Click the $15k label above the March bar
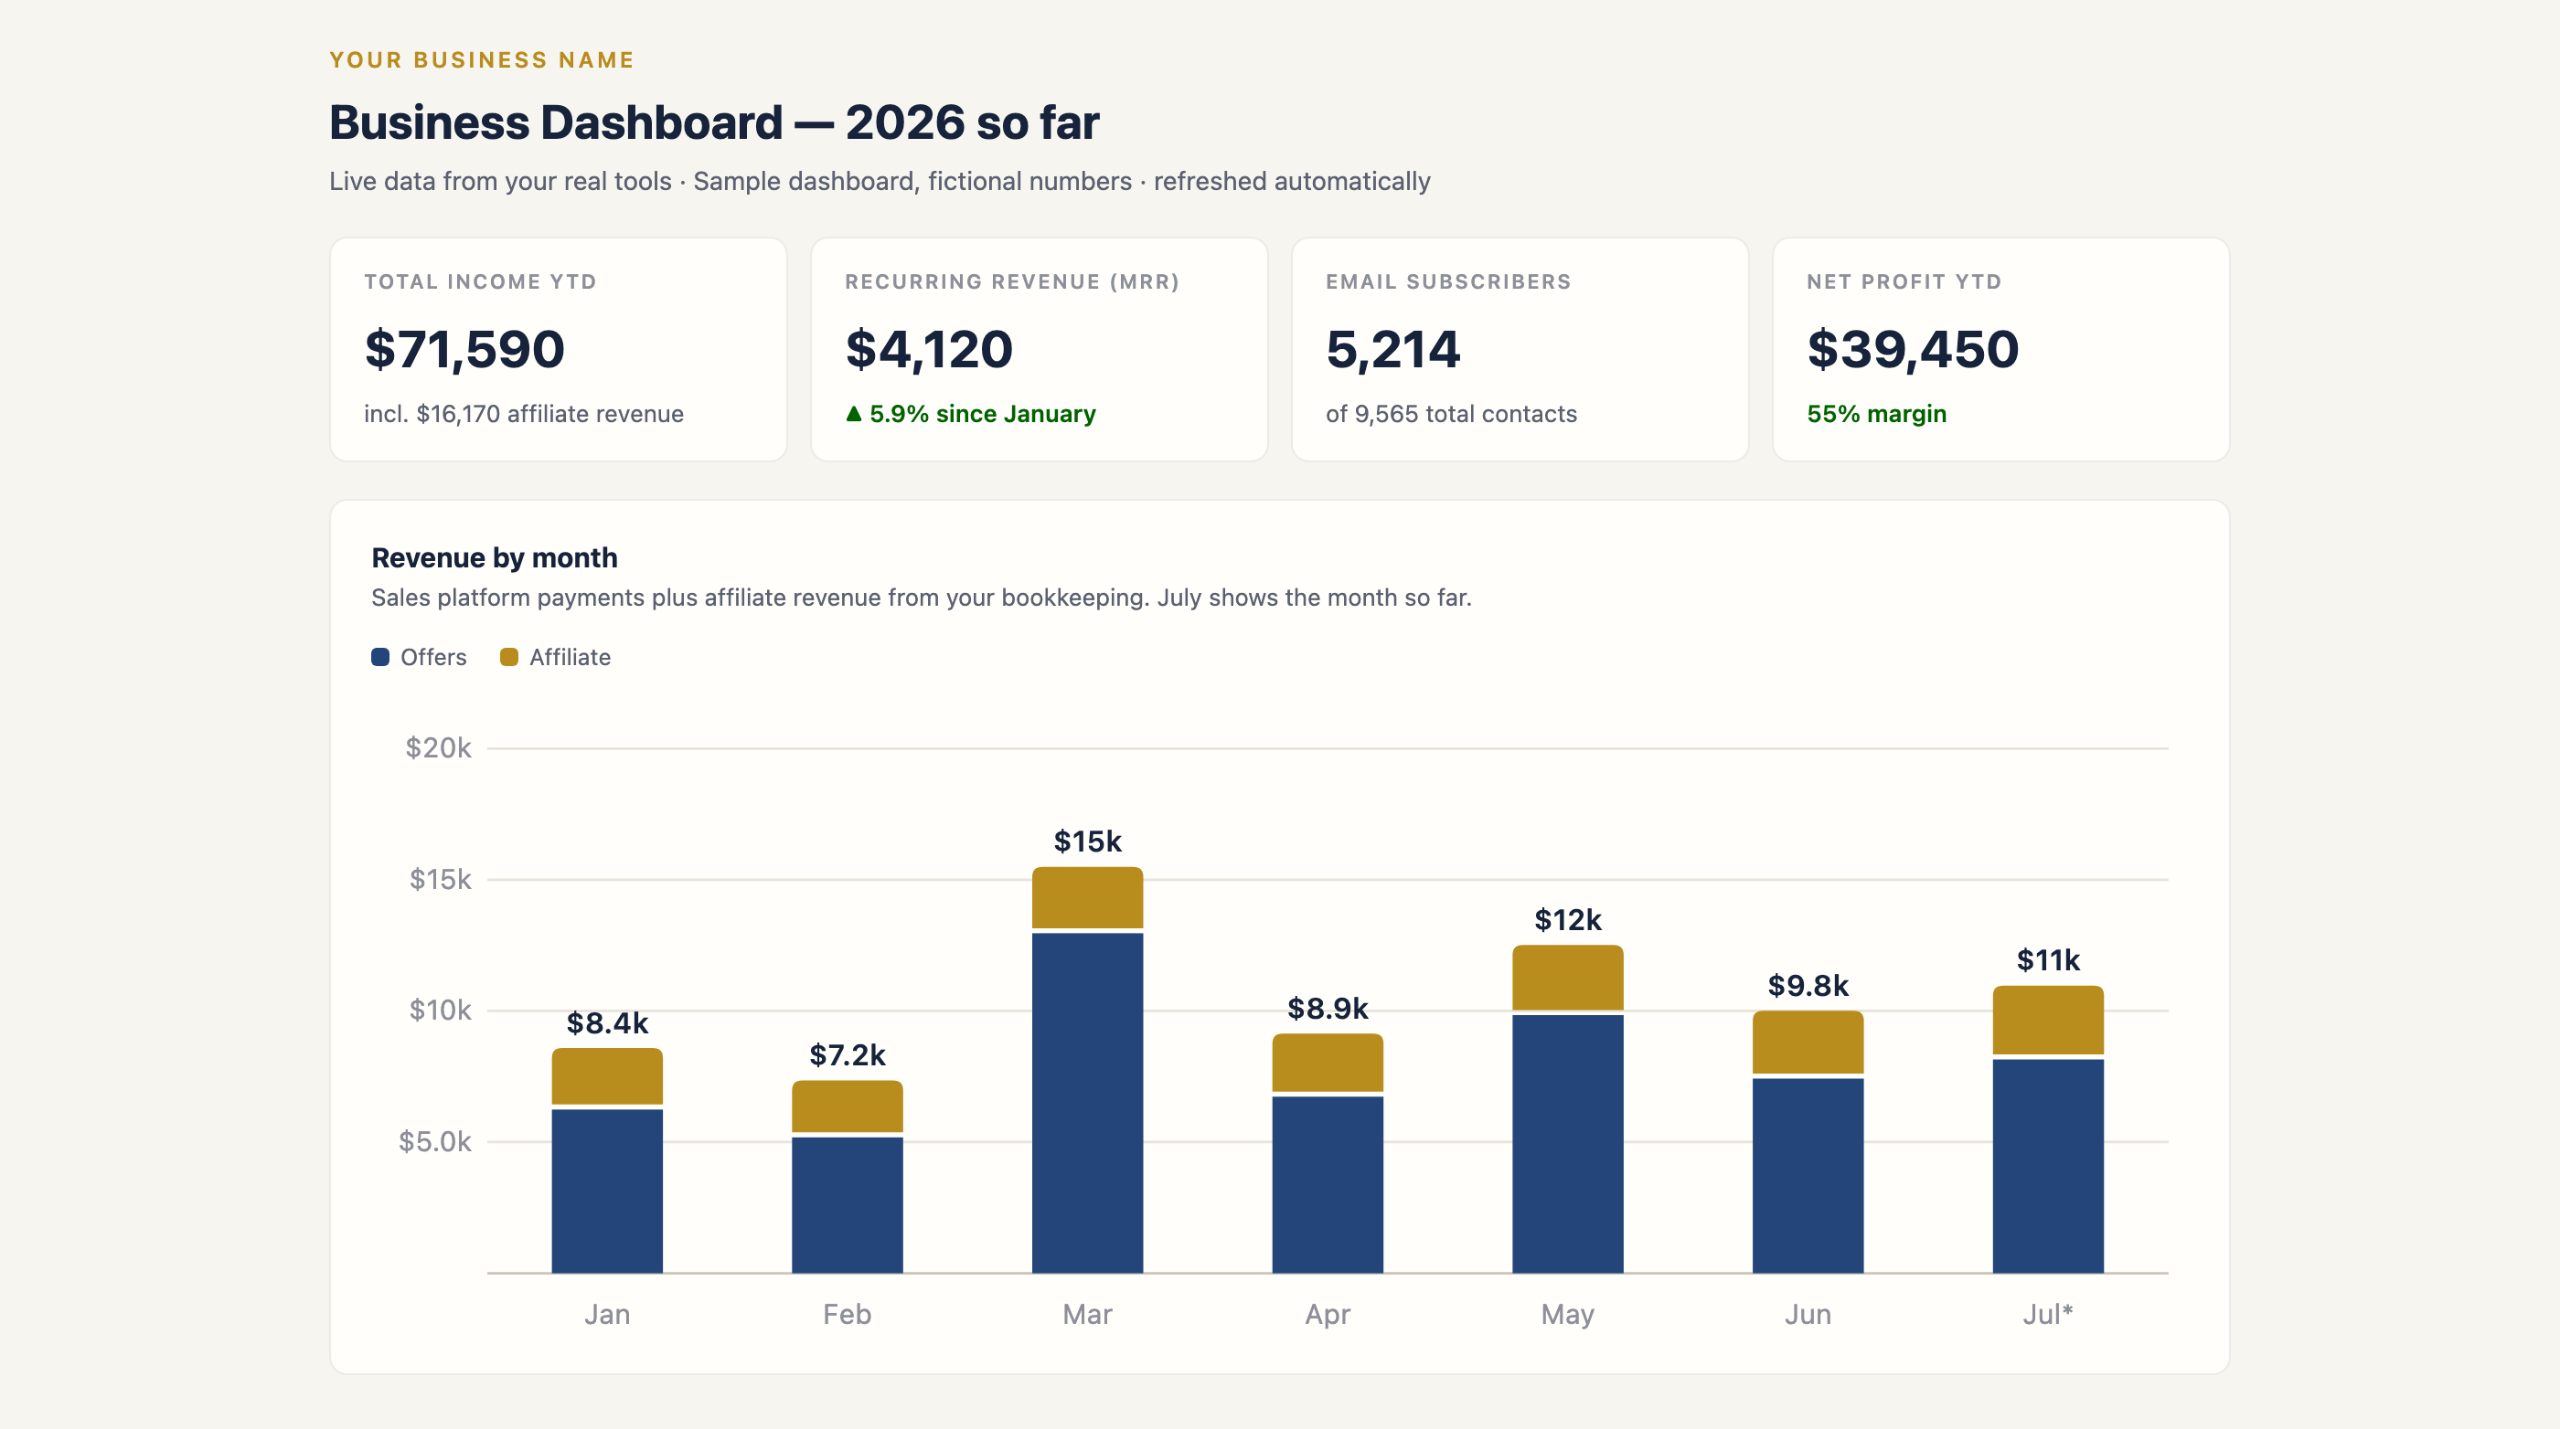Viewport: 2560px width, 1429px height. tap(1087, 841)
